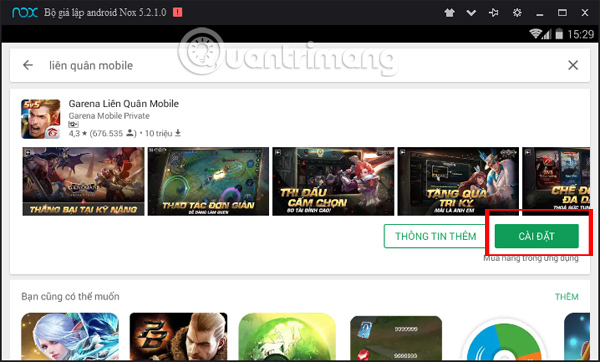Screen dimensions: 600x362
Task: View the Thắng bại tại kỹ năng screenshot
Action: pos(83,181)
